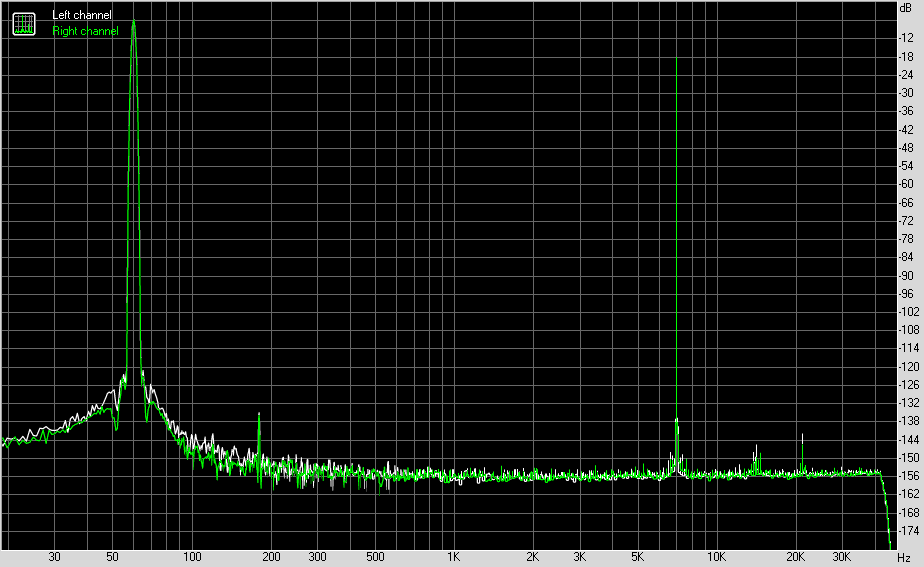Click the top of the 60 Hz main peak
924x567 pixels.
(134, 21)
